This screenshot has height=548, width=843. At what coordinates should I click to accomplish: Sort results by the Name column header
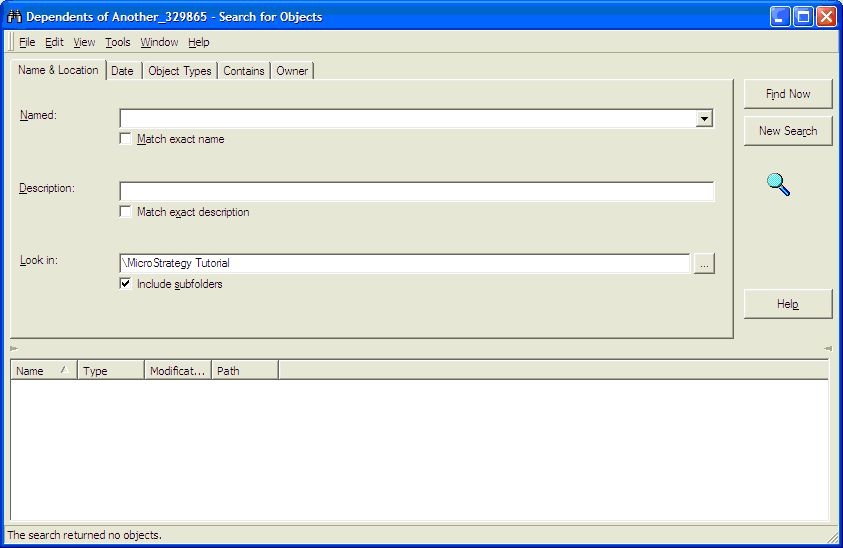coord(42,371)
